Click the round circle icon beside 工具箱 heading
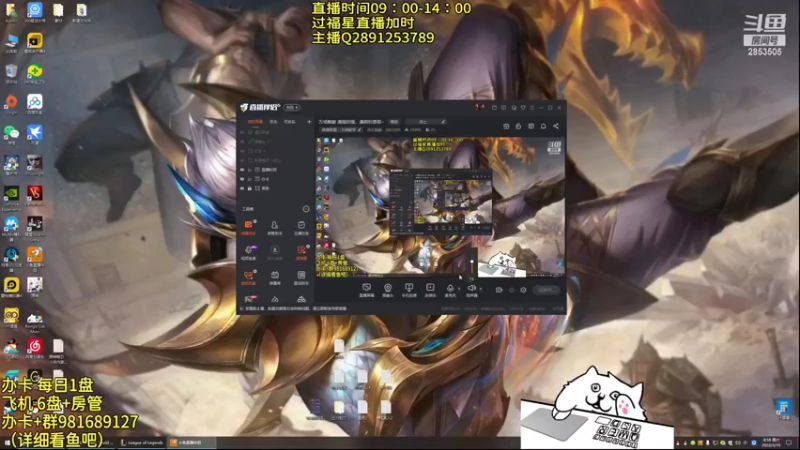 pyautogui.click(x=306, y=209)
